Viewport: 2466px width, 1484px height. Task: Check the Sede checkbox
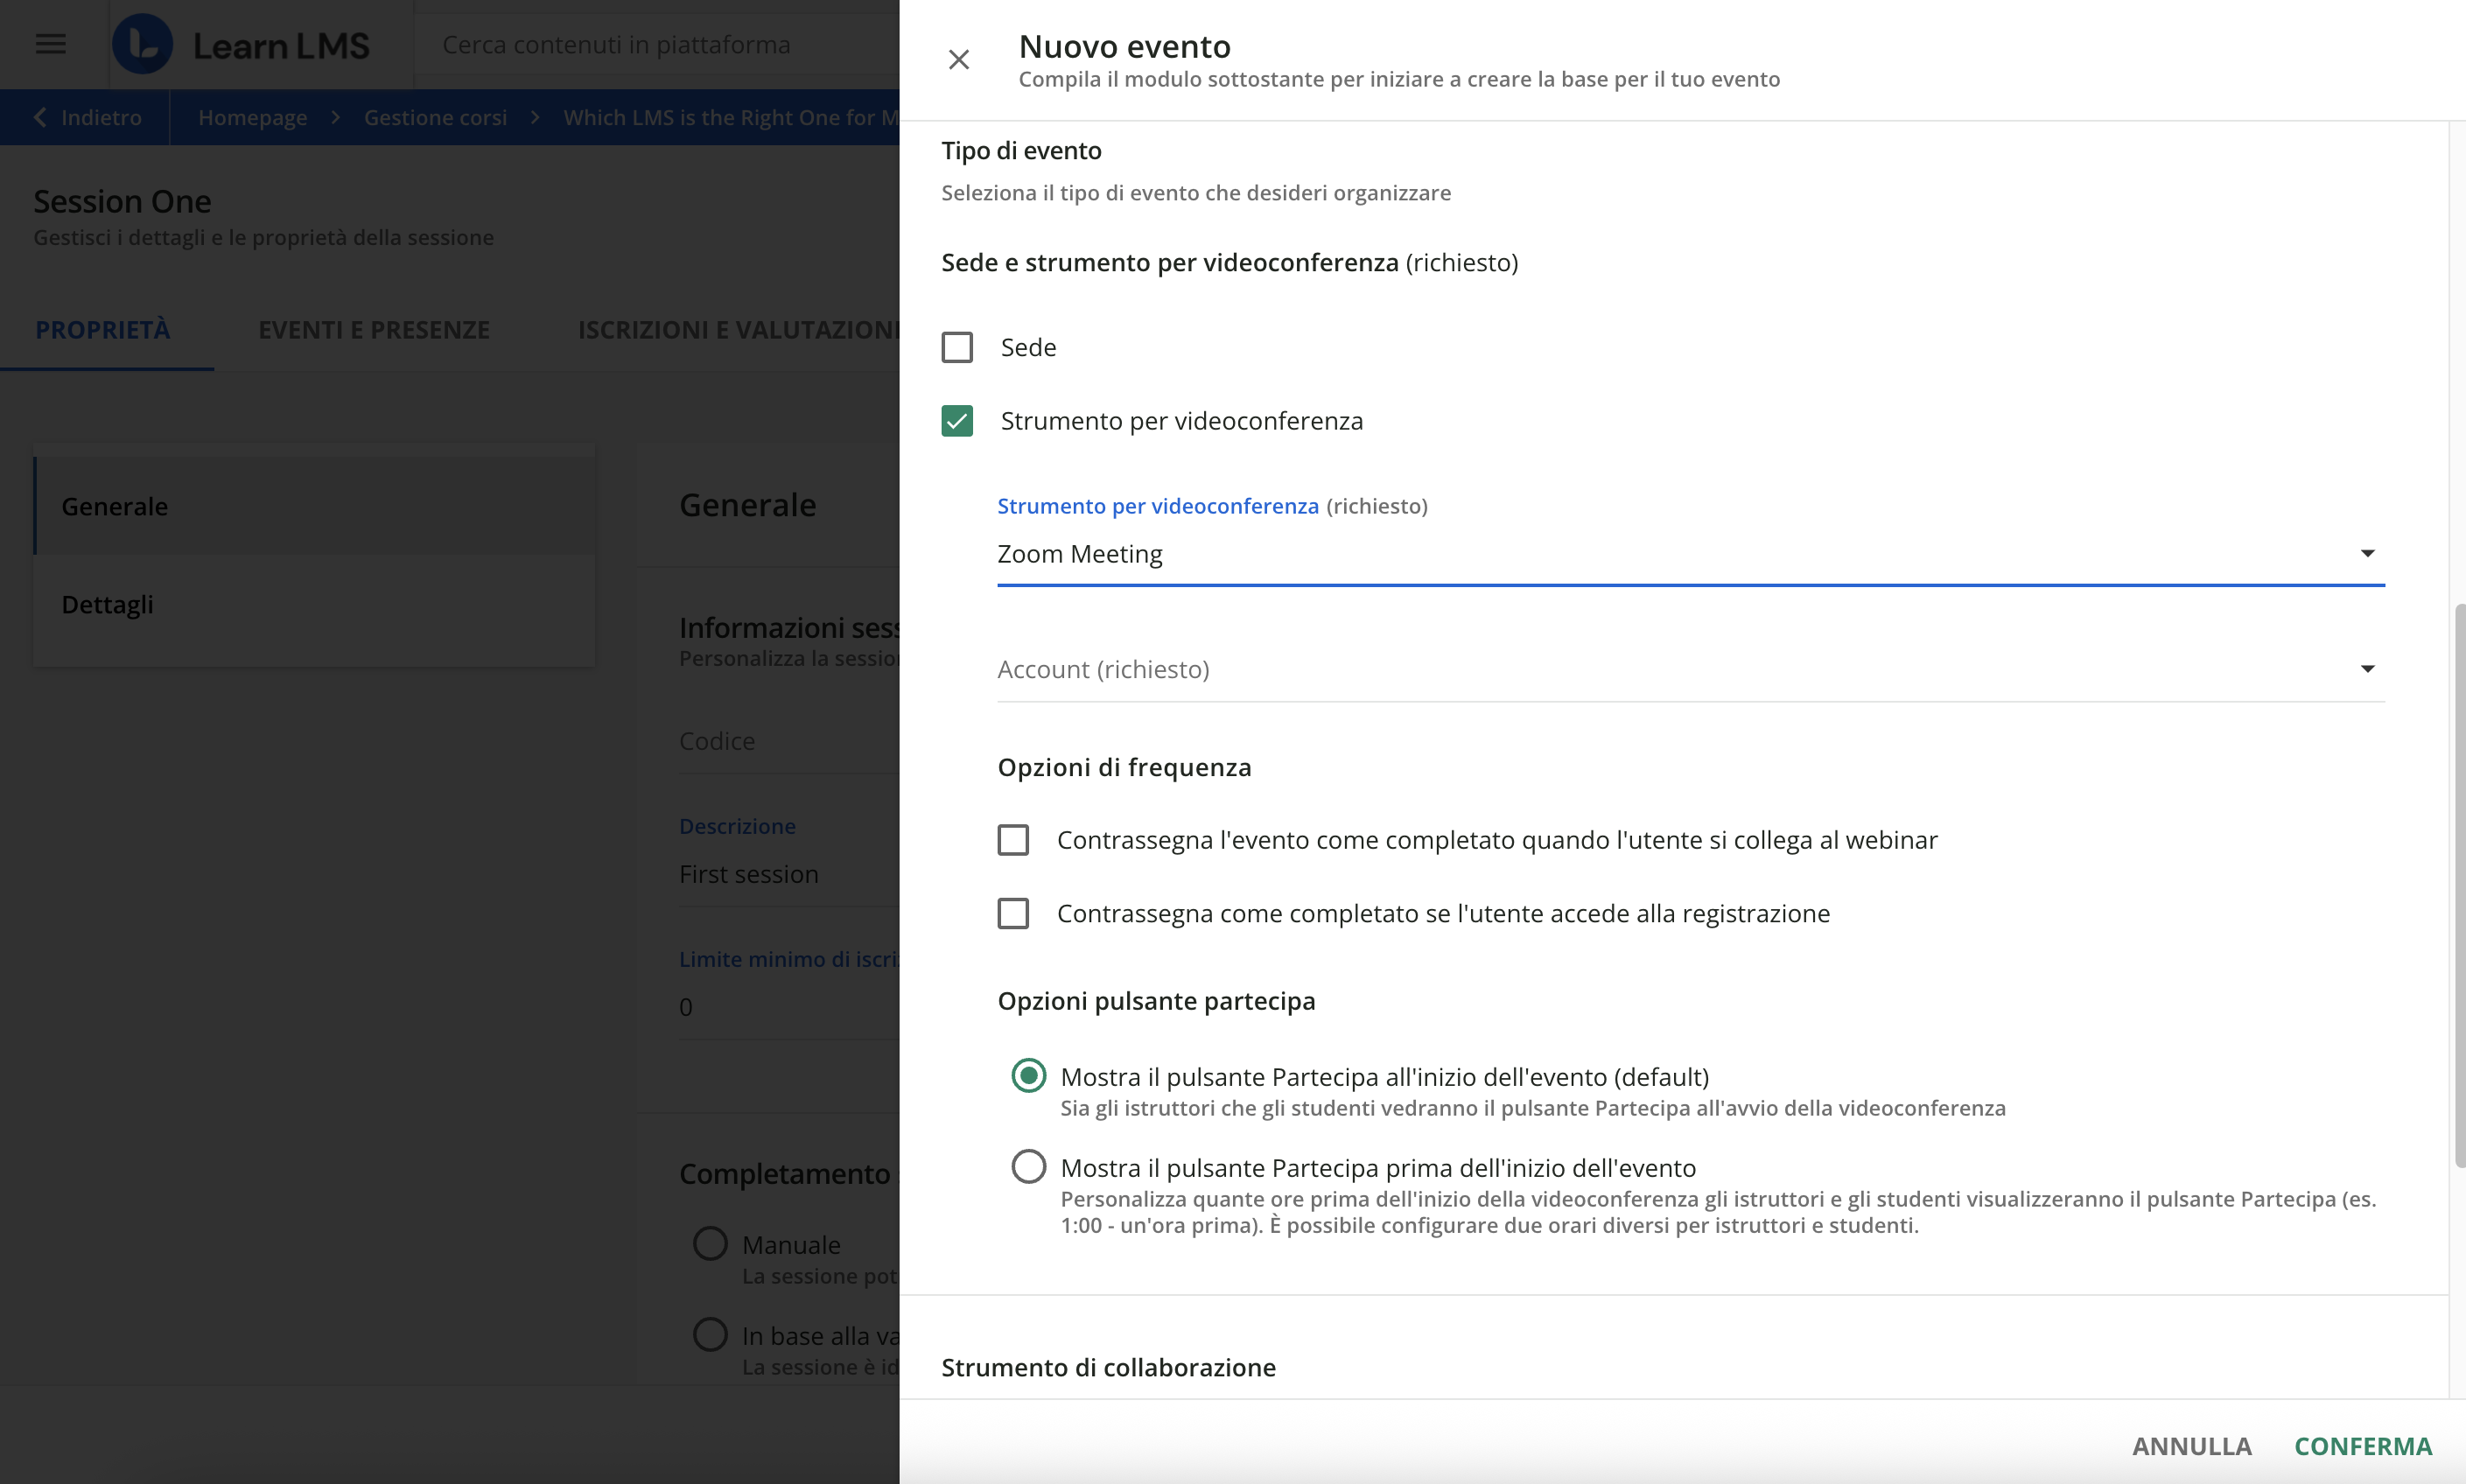coord(957,347)
